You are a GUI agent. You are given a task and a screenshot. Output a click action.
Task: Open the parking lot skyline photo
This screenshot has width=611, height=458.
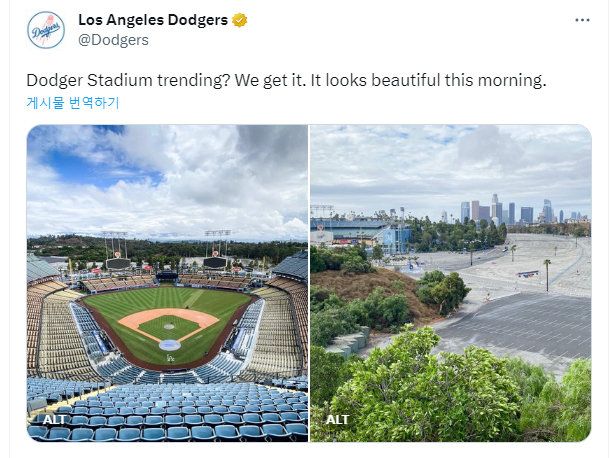(450, 283)
